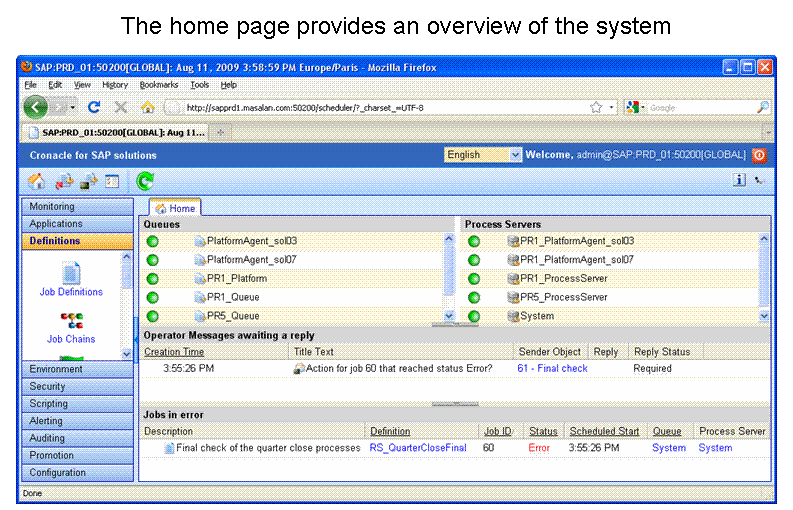
Task: Click the Queues list scroll down arrow
Action: 449,316
